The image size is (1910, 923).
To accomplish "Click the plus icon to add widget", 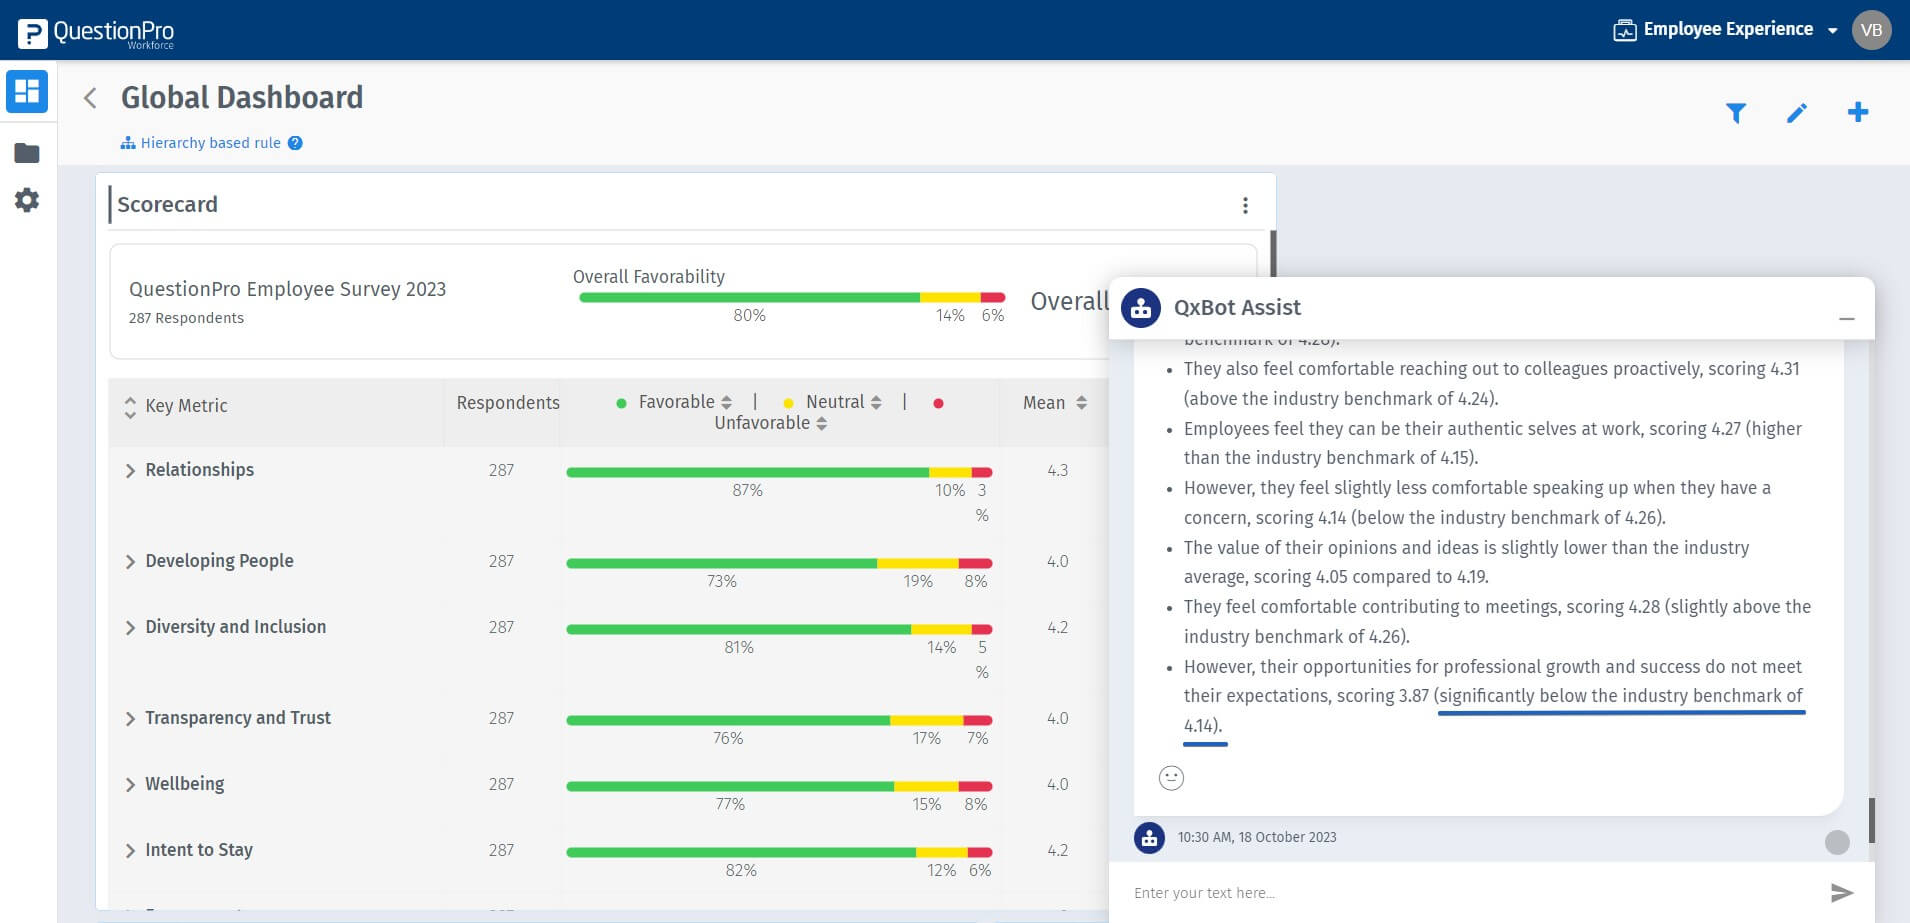I will (x=1857, y=112).
